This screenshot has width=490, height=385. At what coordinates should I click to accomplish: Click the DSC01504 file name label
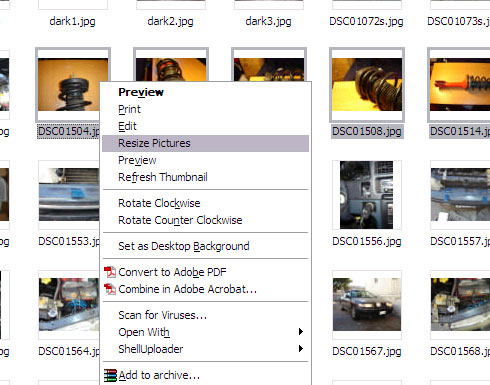coord(69,131)
